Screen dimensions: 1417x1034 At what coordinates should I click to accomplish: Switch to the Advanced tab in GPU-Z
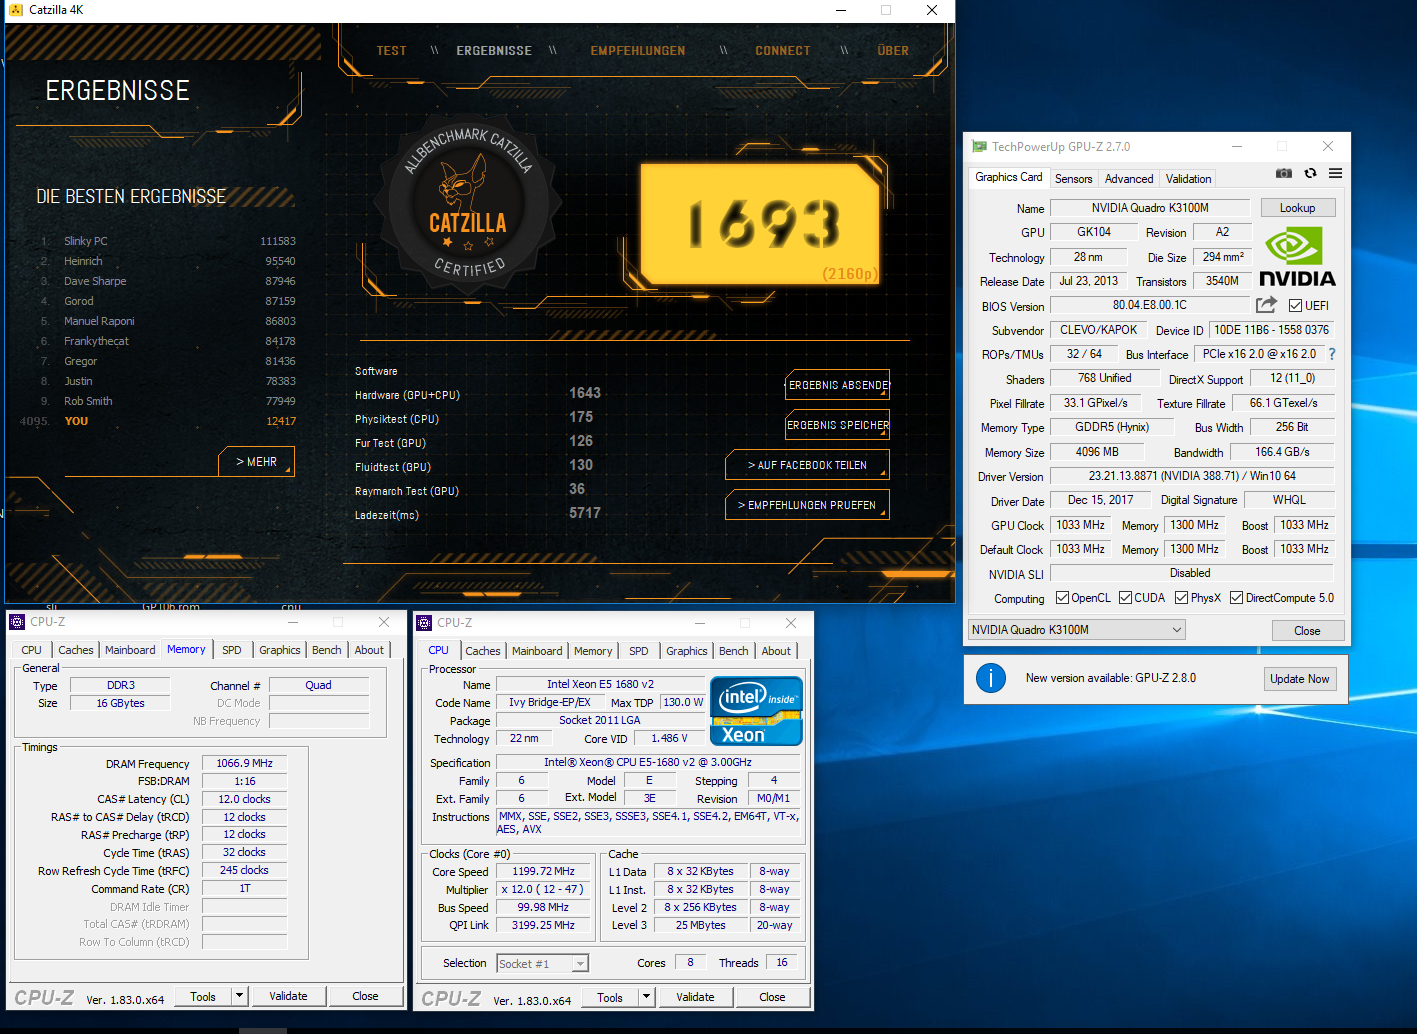[1129, 179]
